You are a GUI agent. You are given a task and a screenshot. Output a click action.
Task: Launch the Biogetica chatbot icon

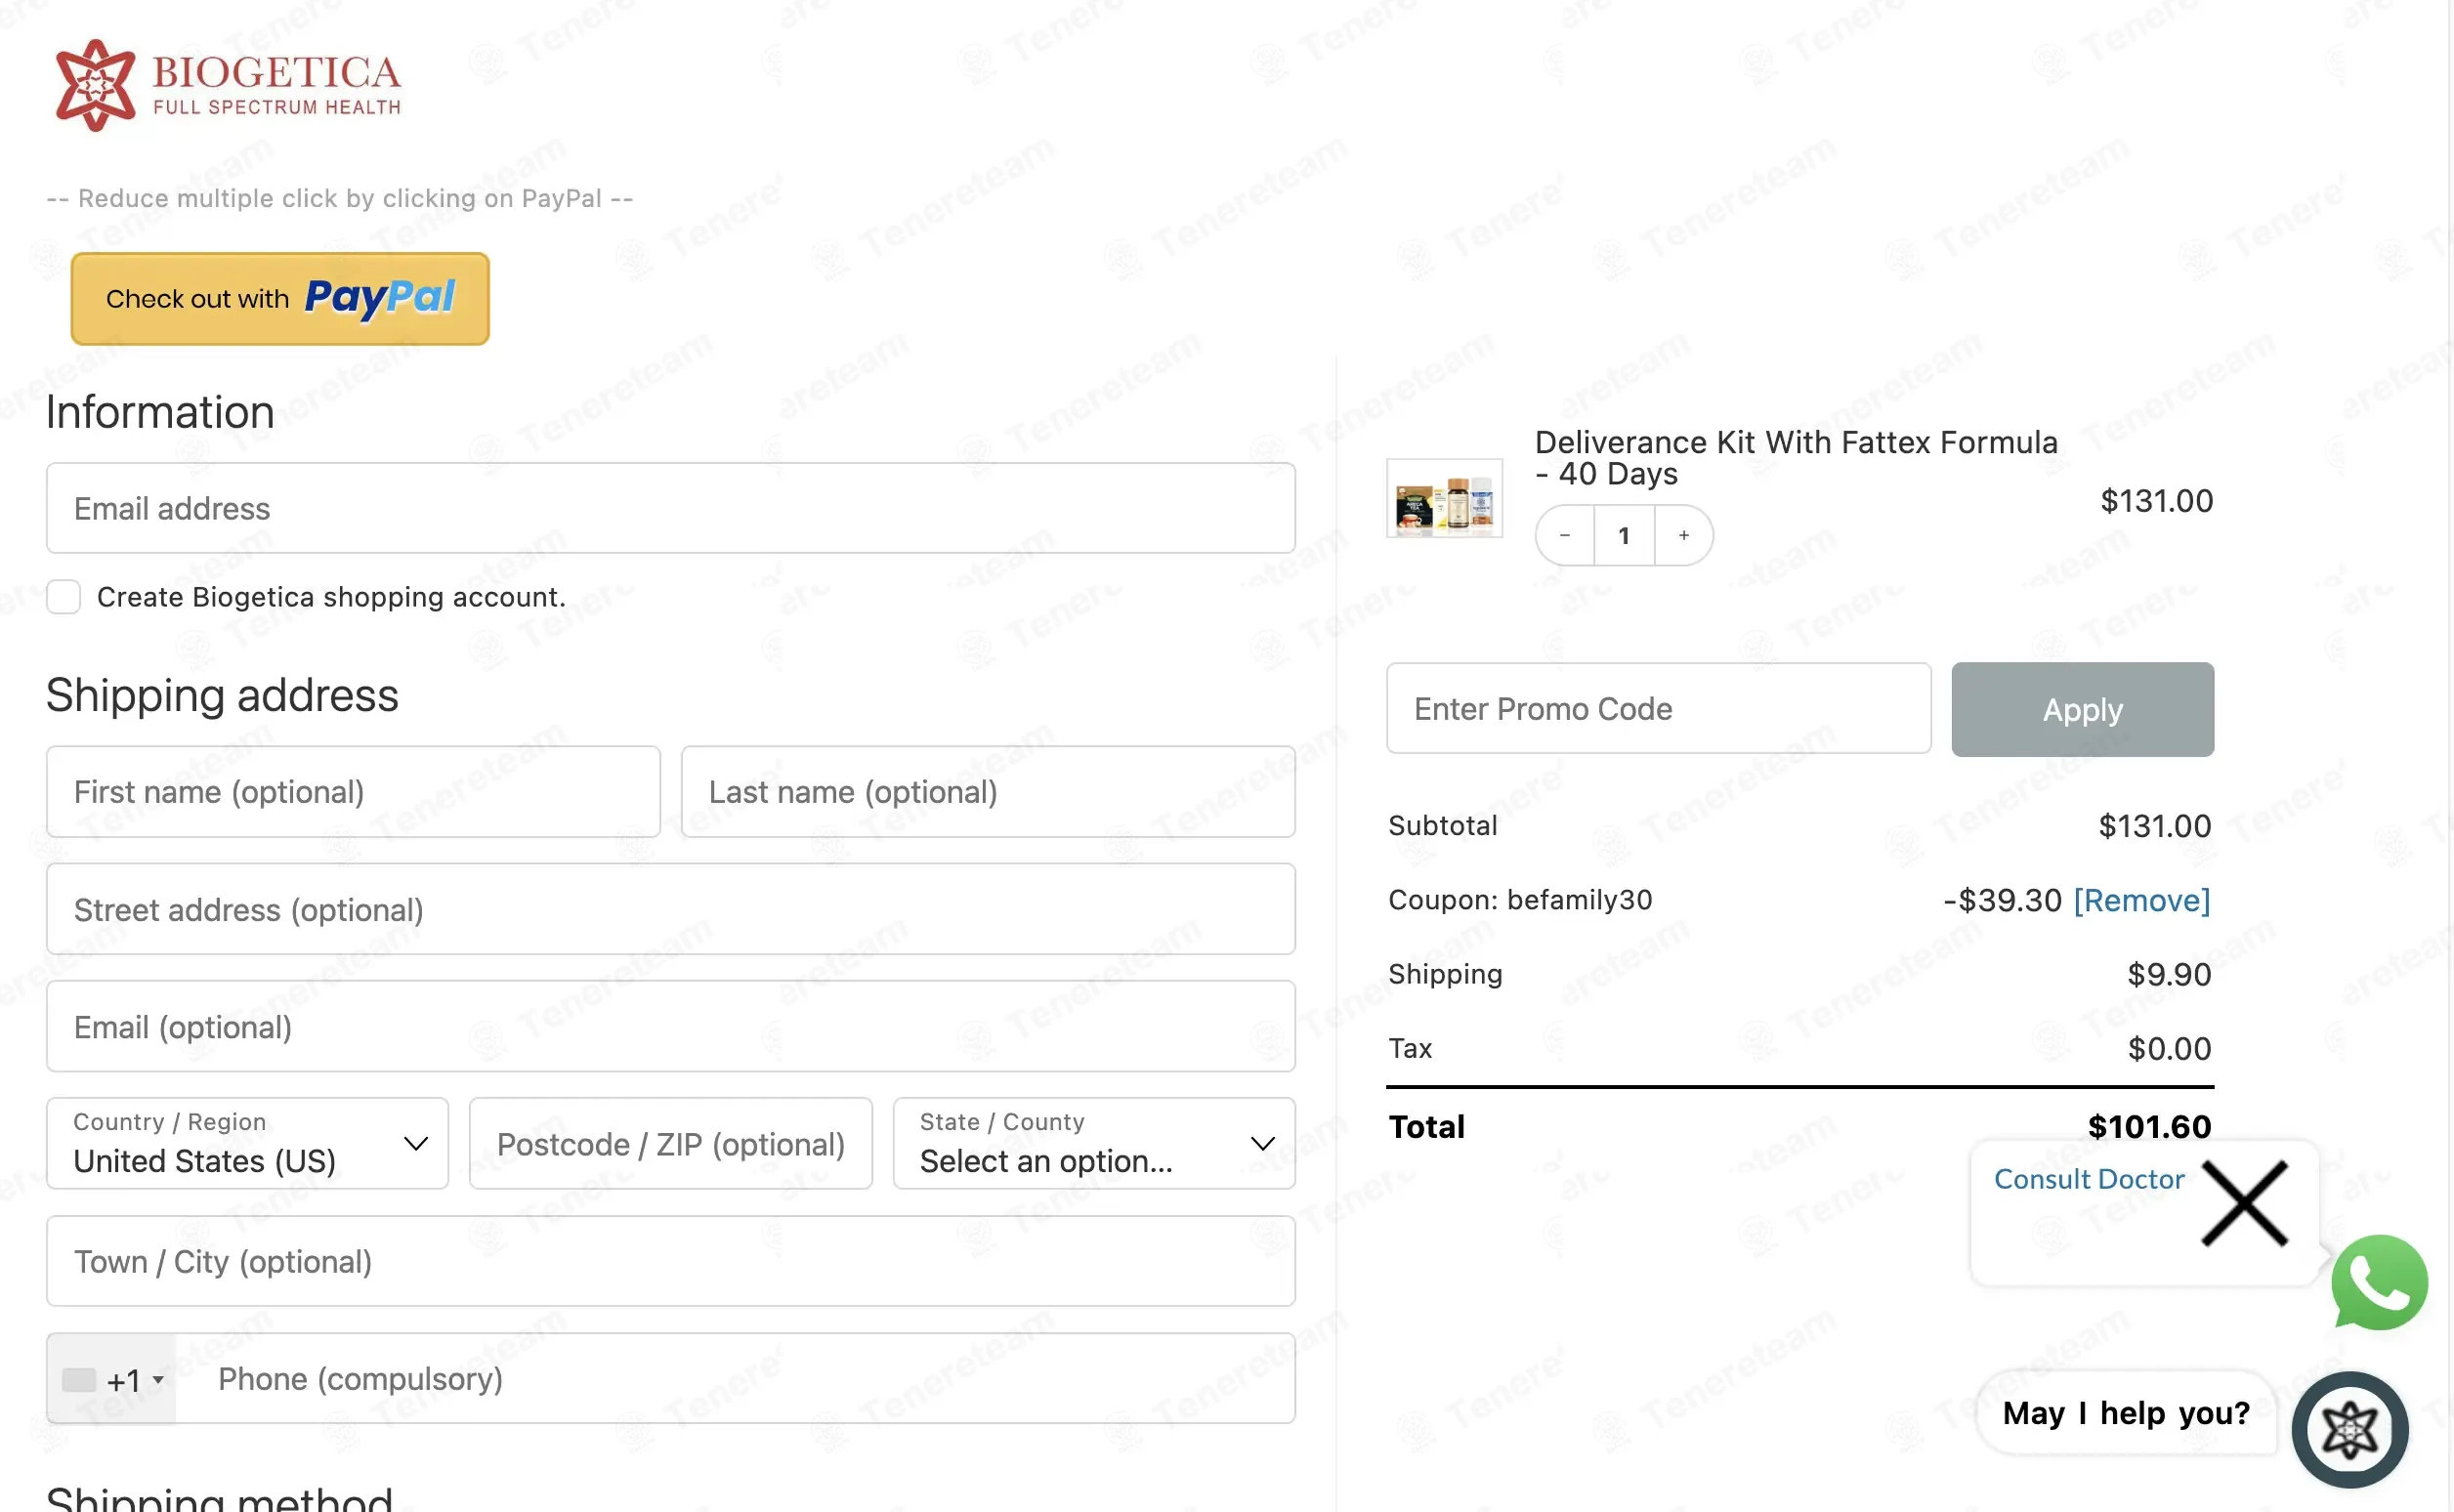click(2350, 1430)
